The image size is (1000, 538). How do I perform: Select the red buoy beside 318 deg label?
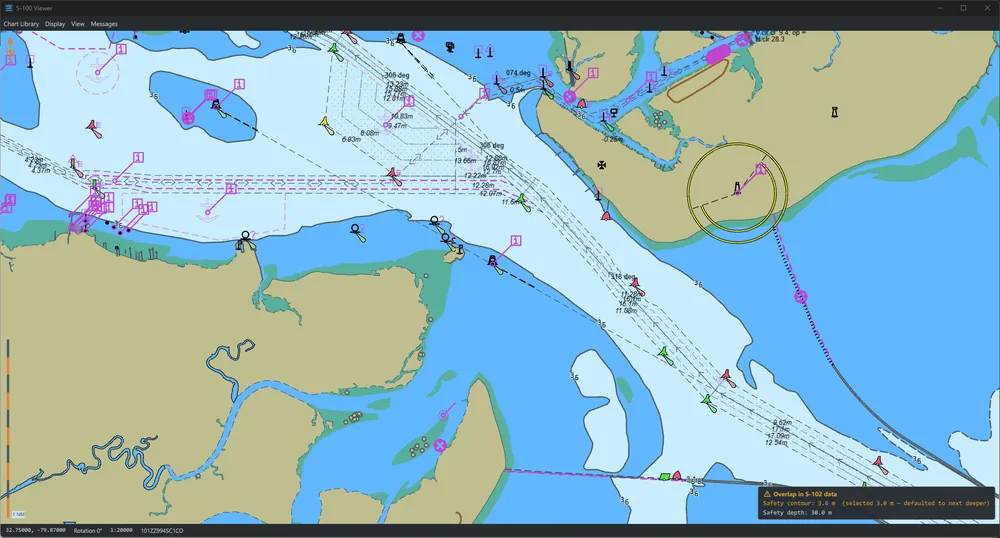point(636,287)
